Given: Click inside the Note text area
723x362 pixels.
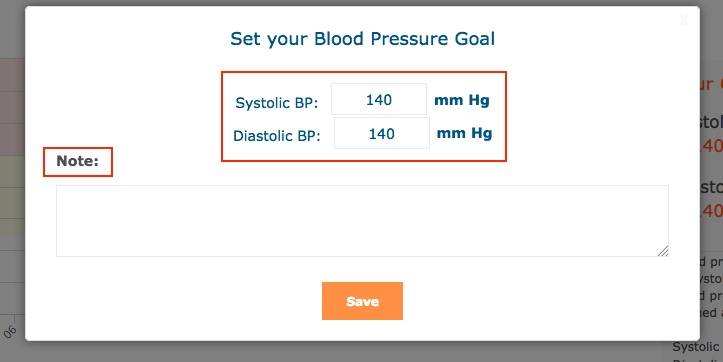Looking at the screenshot, I should pos(362,221).
